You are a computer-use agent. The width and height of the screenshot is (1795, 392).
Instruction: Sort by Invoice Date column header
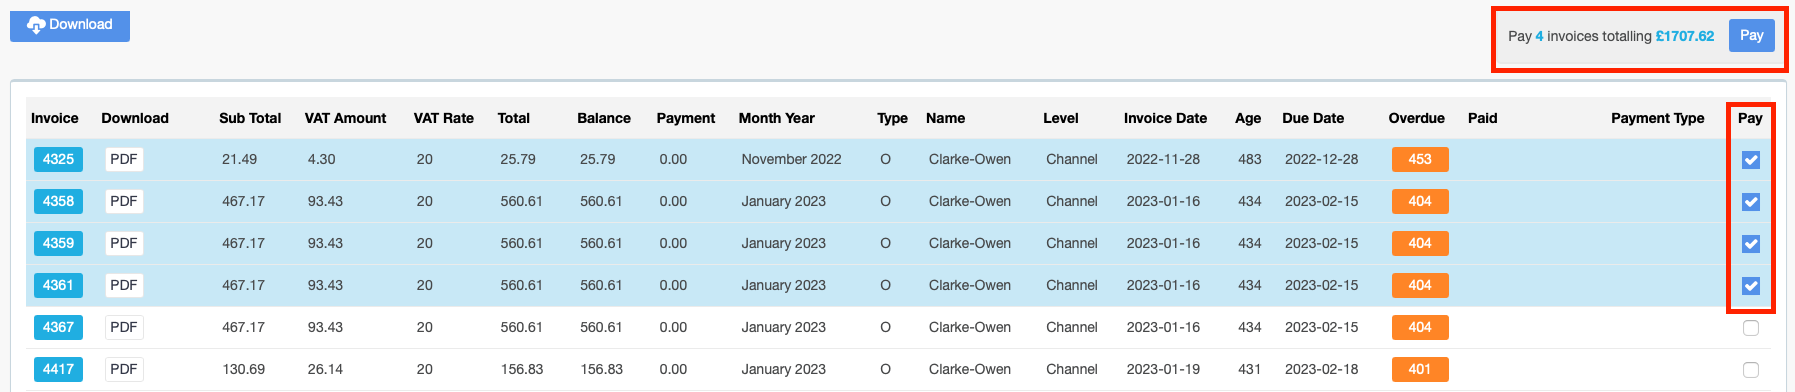(x=1165, y=118)
